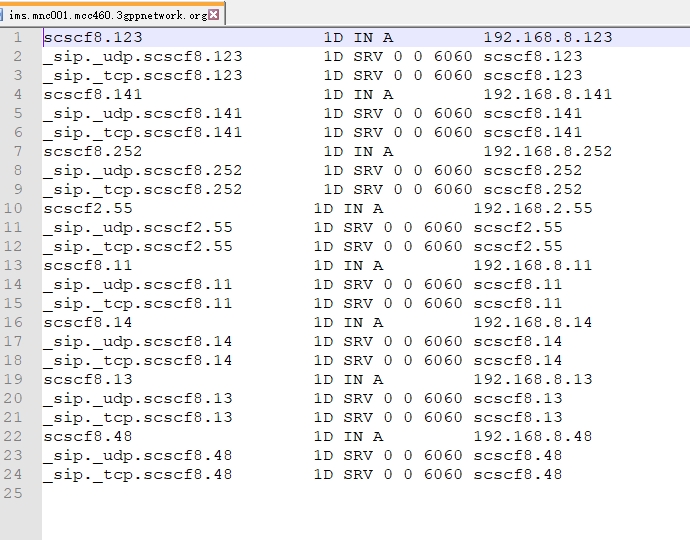Click port 6060 on line 2
The height and width of the screenshot is (540, 690).
pyautogui.click(x=453, y=57)
